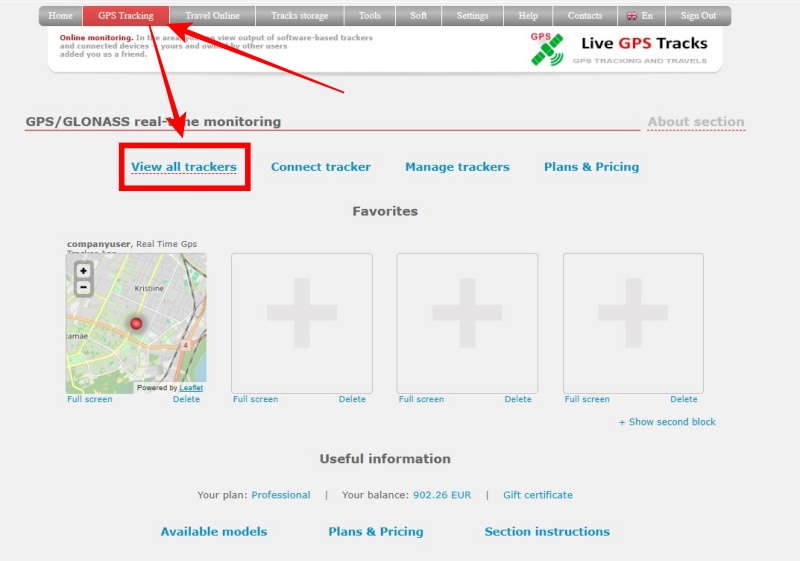Add favorite in third empty plus slot
The height and width of the screenshot is (561, 800).
[467, 323]
